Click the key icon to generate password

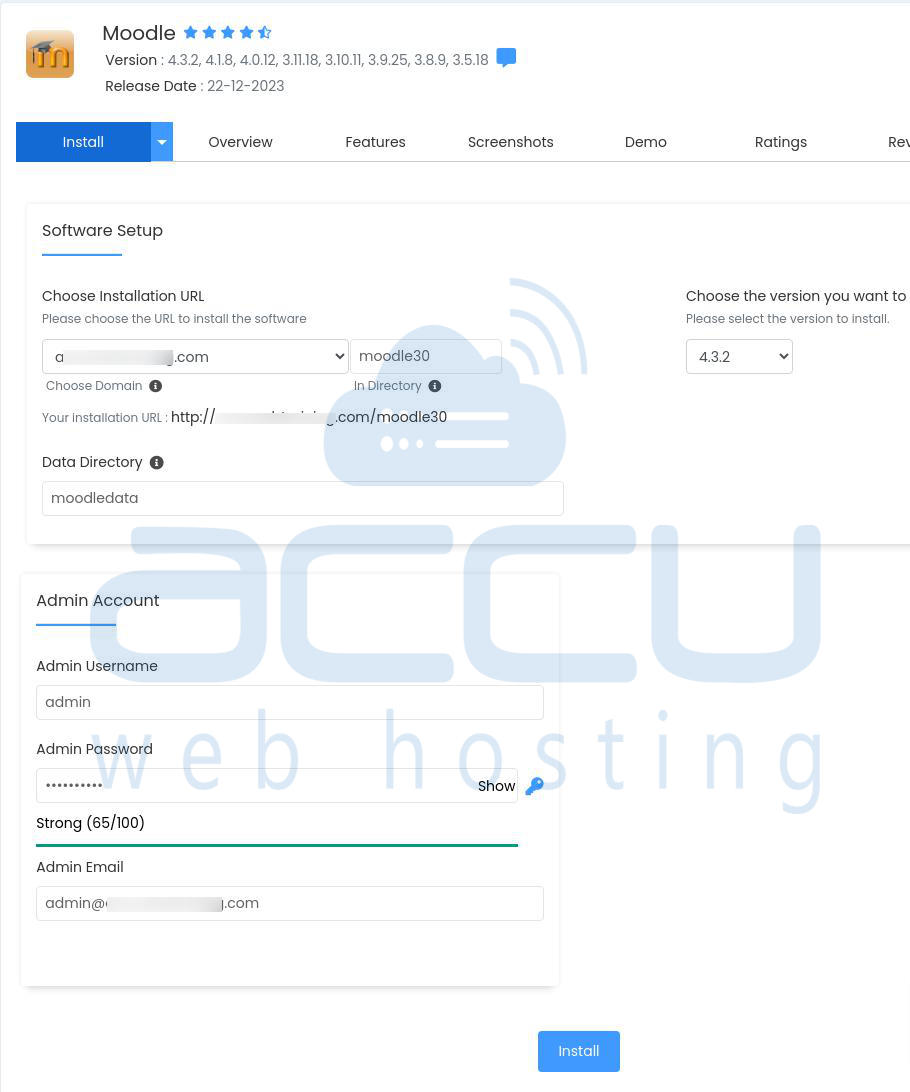(x=534, y=786)
